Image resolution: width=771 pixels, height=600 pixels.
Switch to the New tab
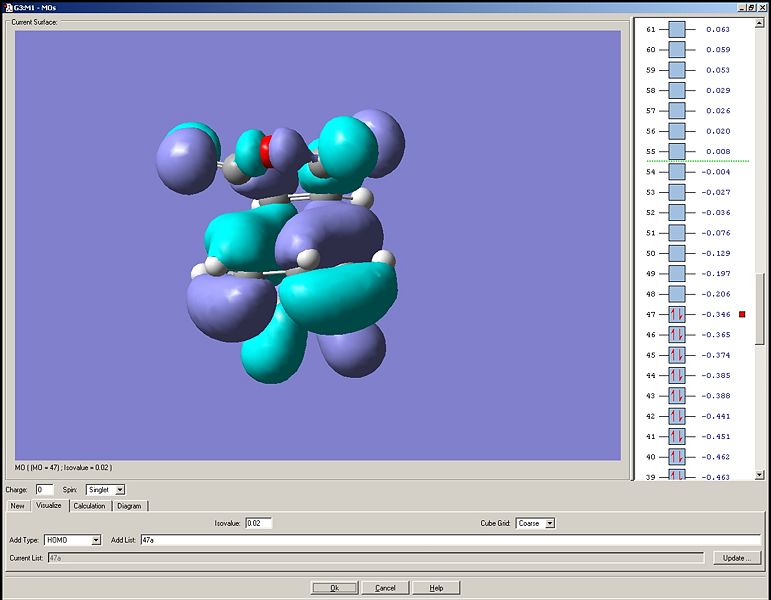(x=18, y=506)
